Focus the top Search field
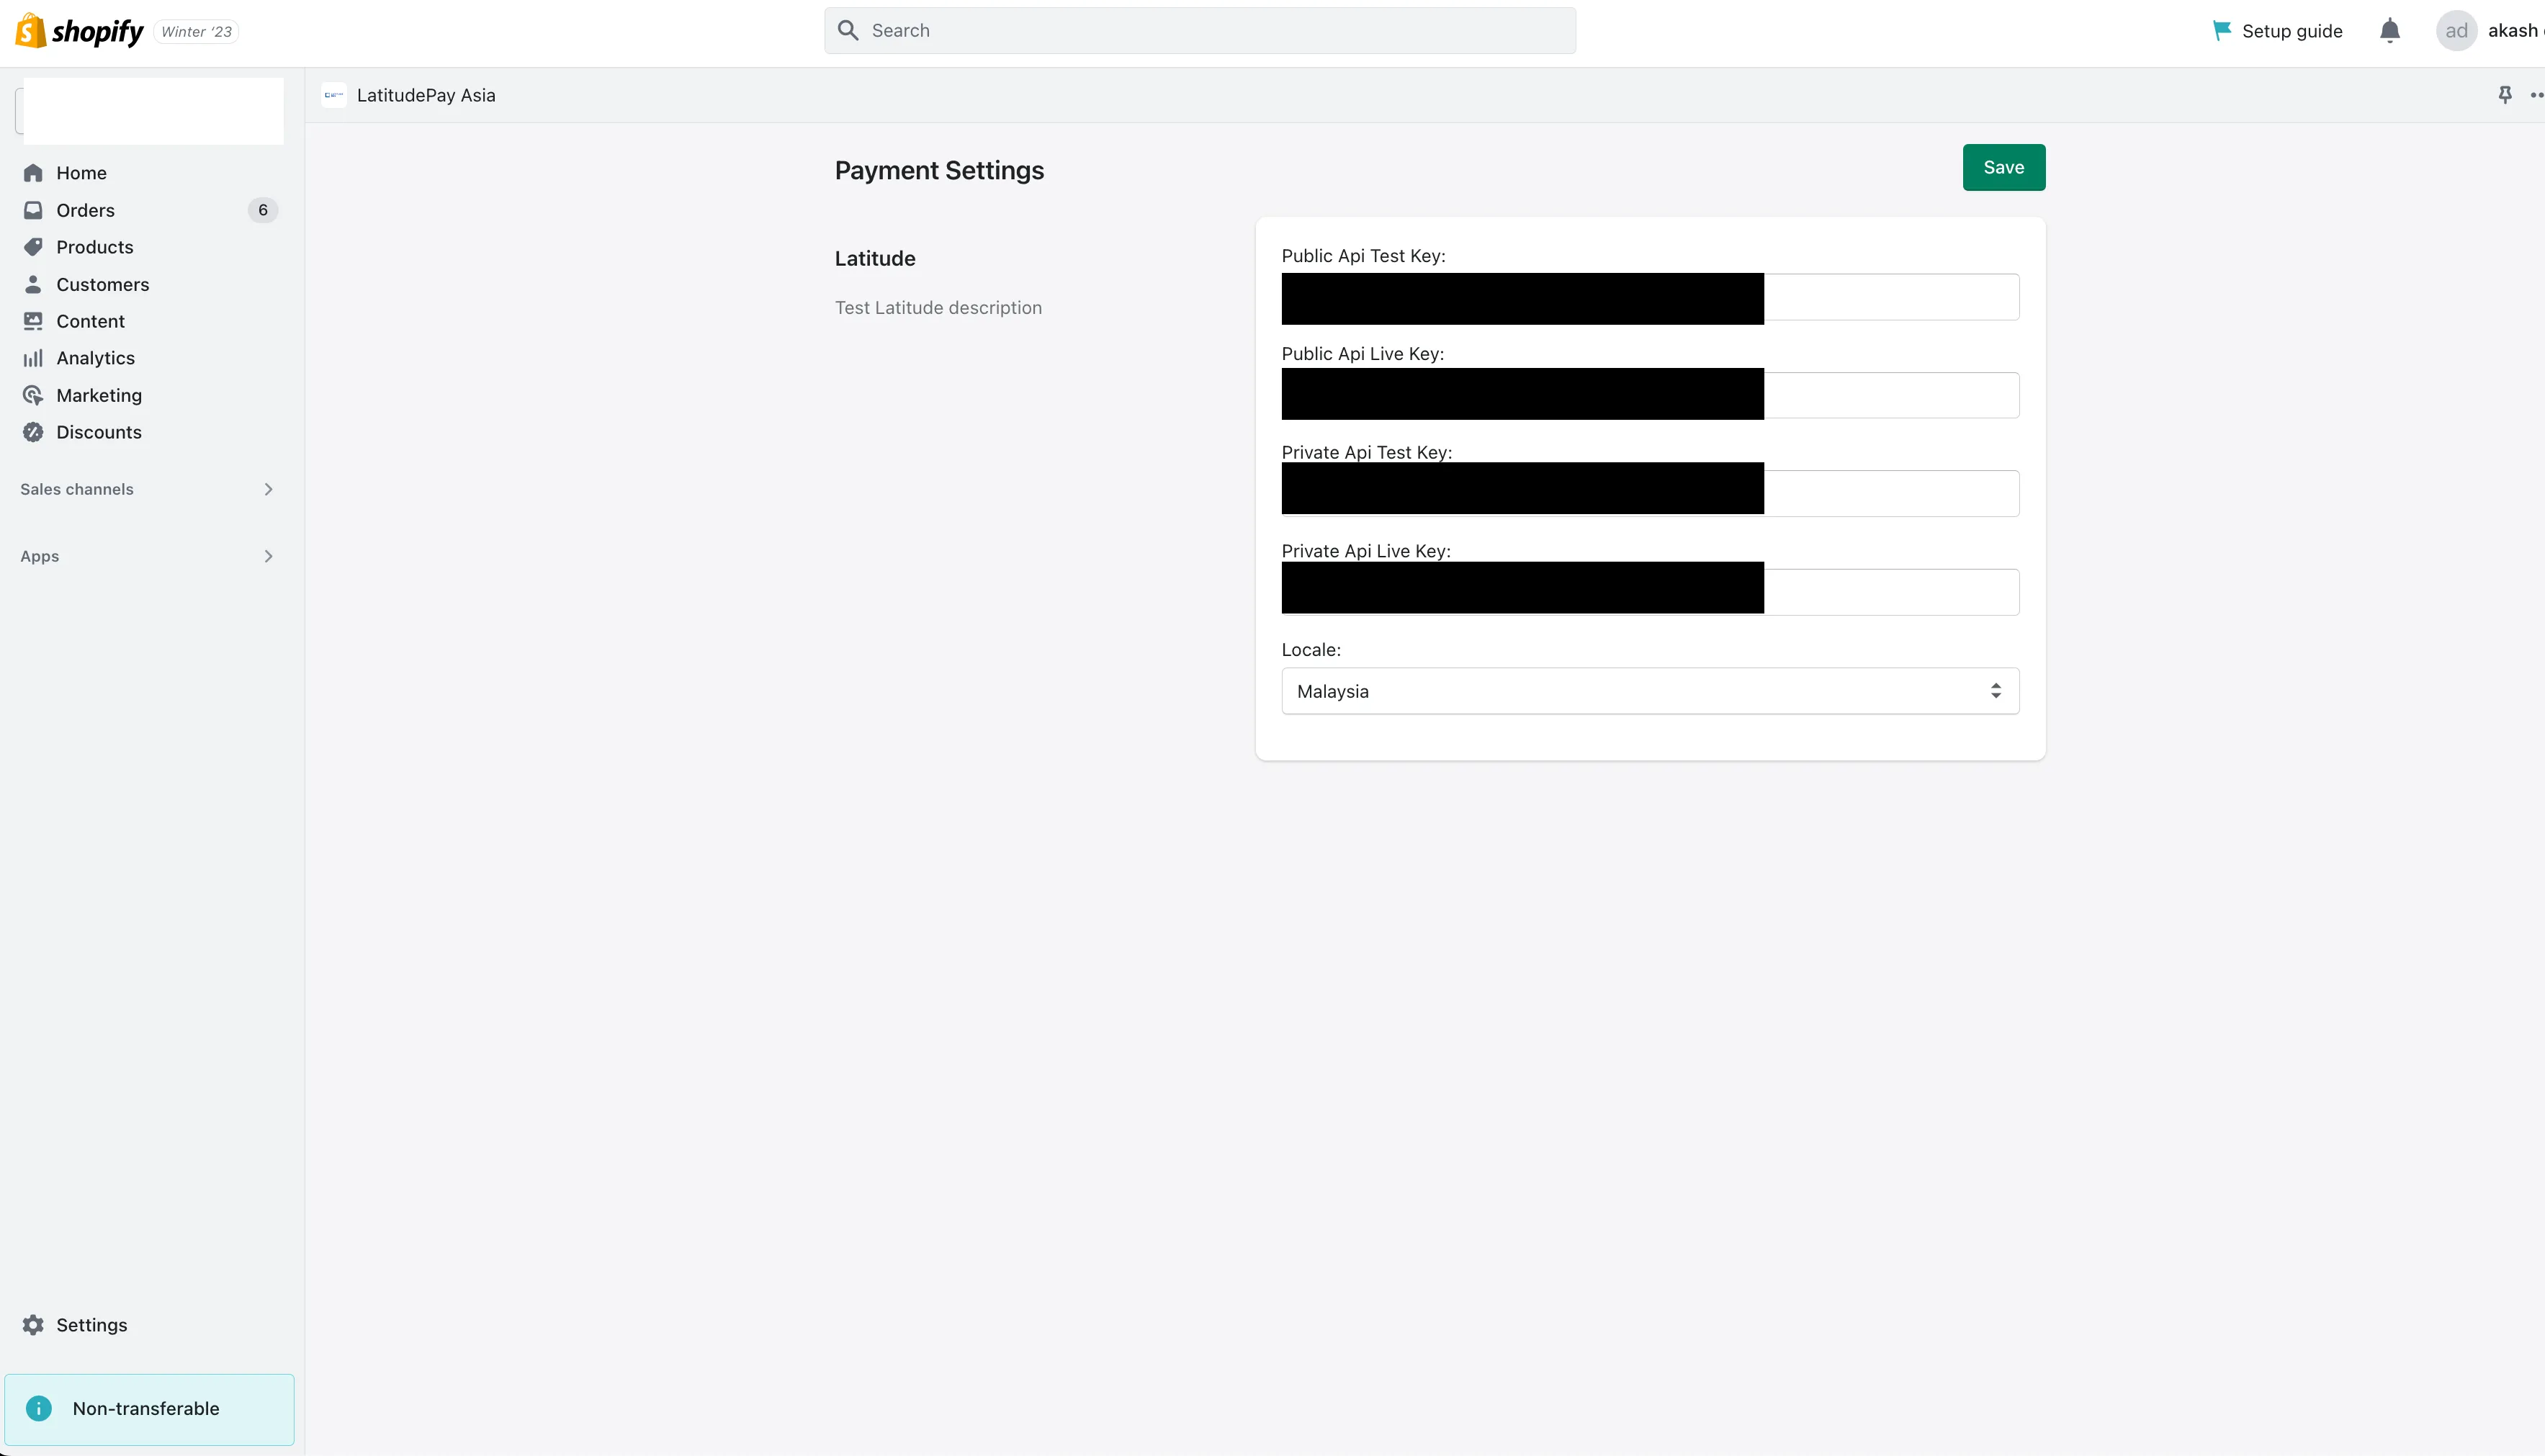2545x1456 pixels. (x=1200, y=31)
